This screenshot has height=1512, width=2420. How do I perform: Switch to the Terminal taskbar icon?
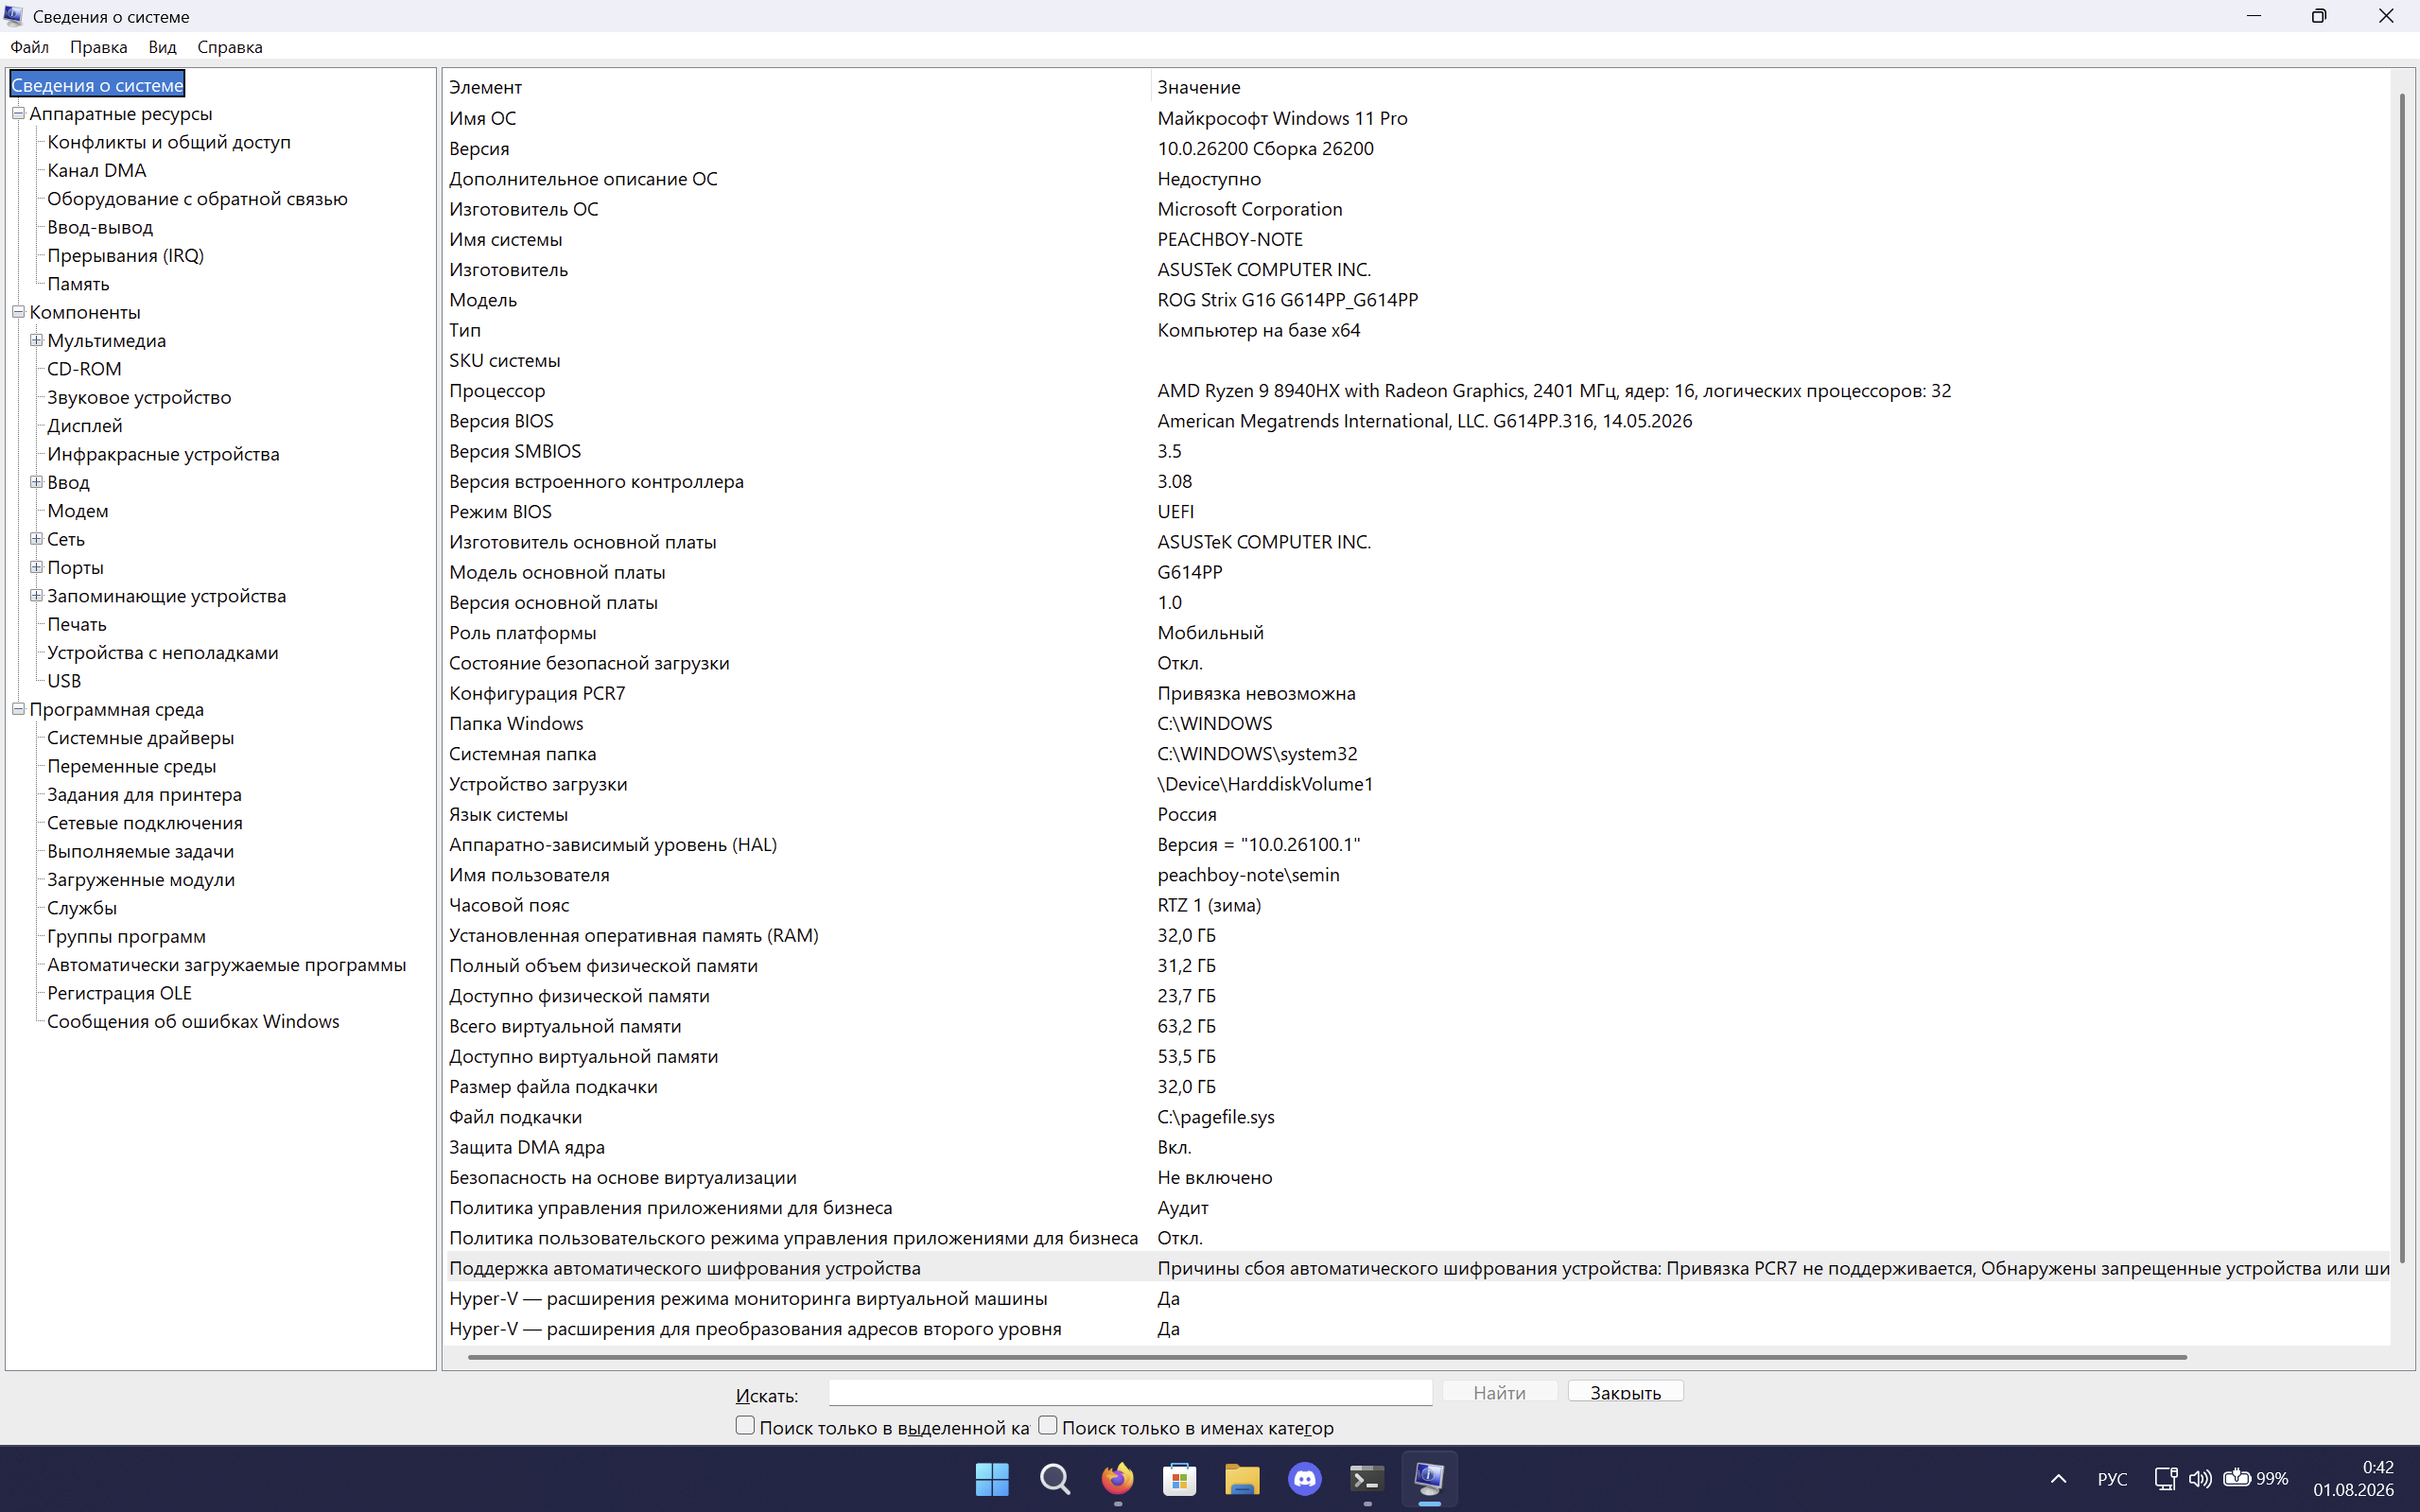coord(1367,1479)
